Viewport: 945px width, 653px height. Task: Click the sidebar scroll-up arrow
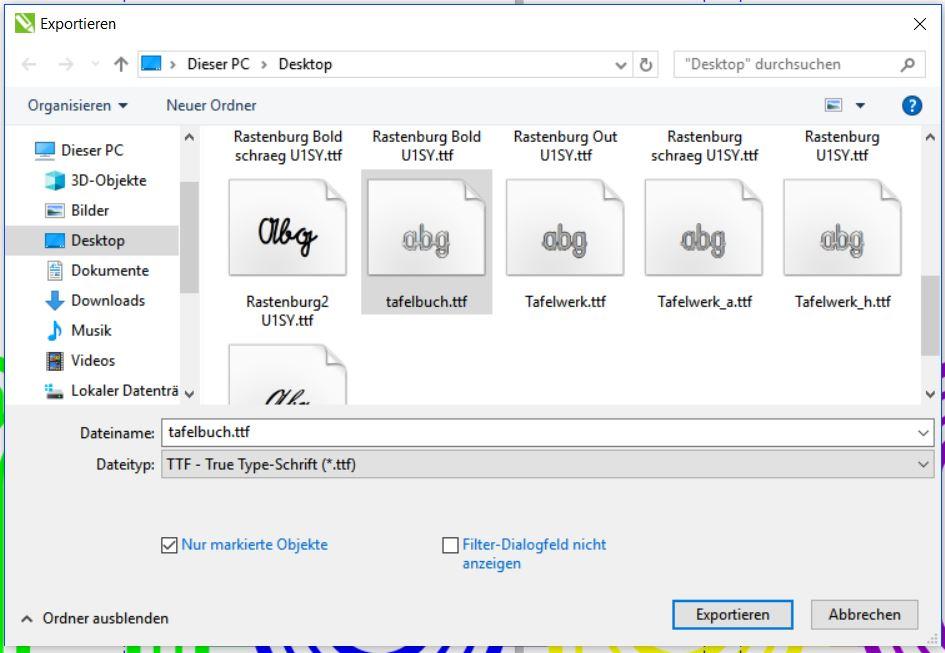click(189, 137)
